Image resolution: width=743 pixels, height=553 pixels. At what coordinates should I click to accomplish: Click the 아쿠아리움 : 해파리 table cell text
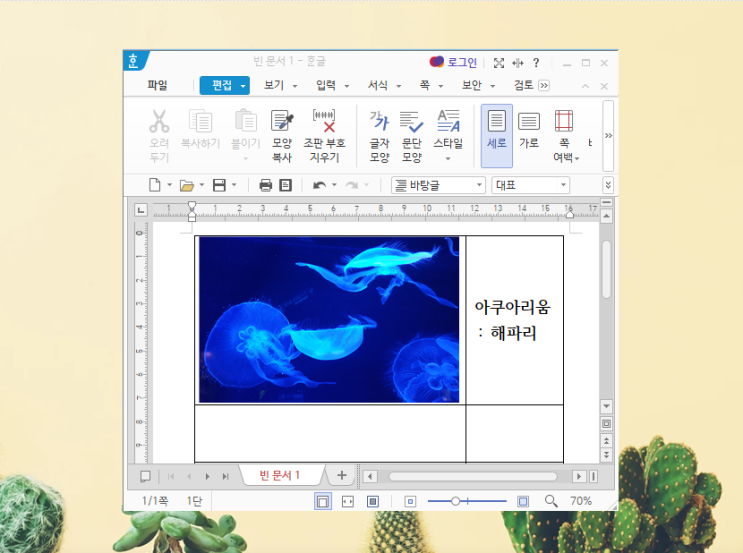(x=513, y=320)
